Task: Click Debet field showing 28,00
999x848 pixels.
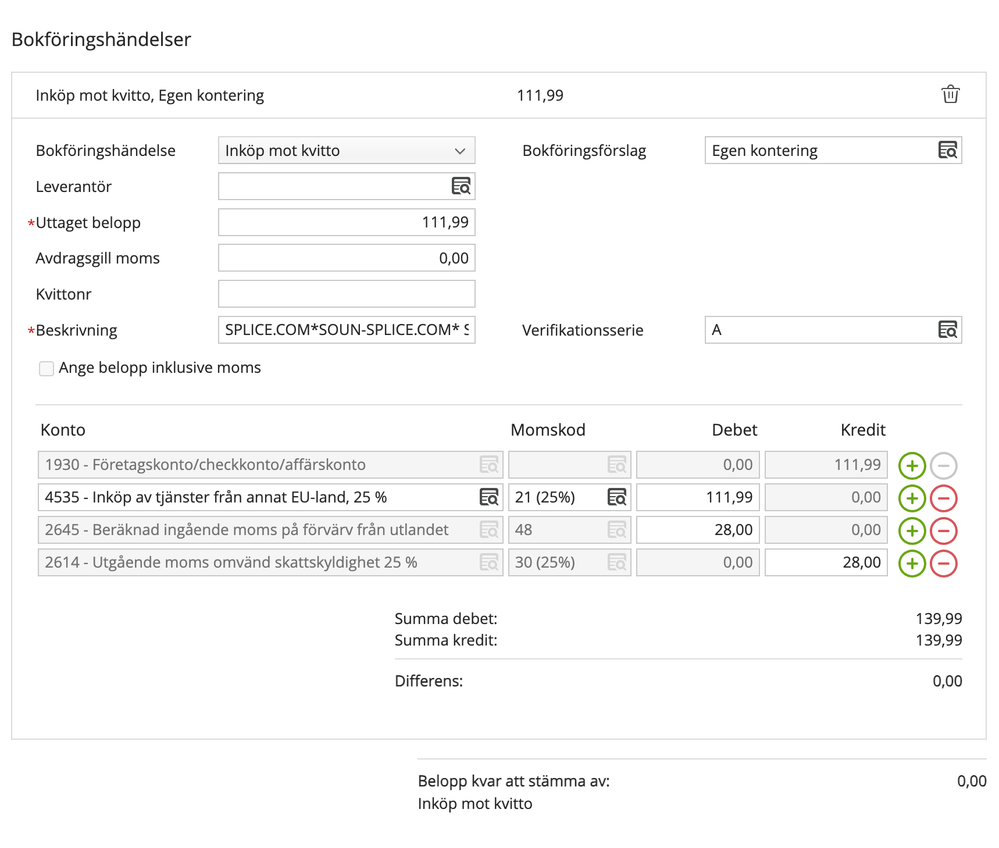Action: 697,530
